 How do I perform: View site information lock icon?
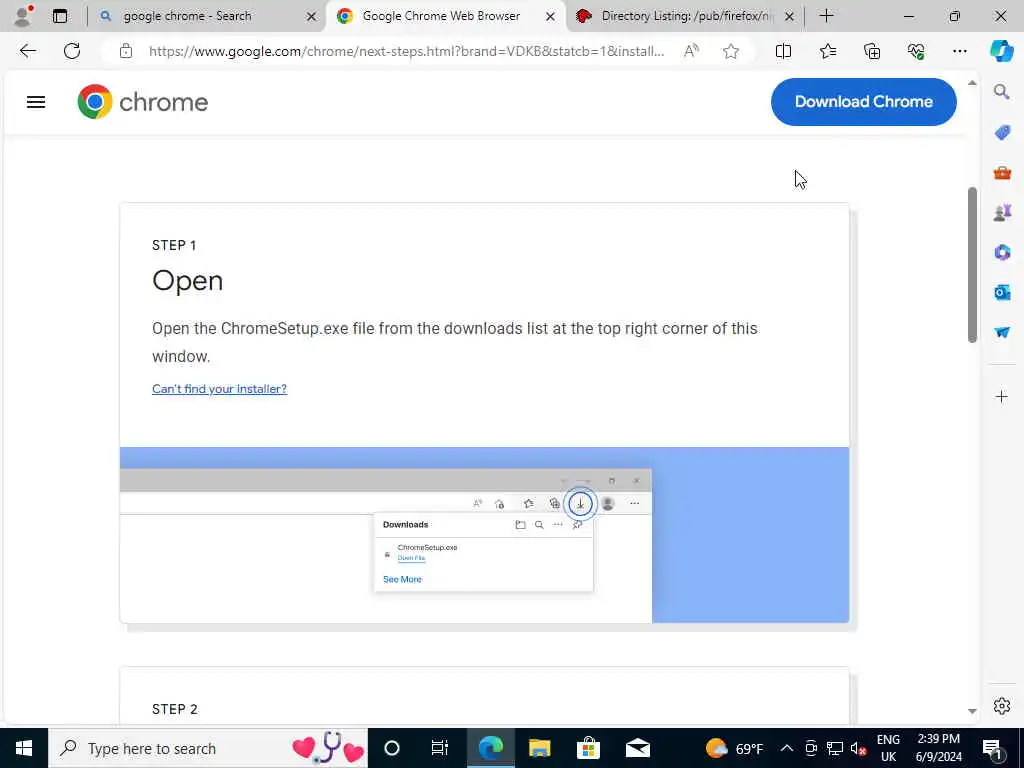(126, 51)
